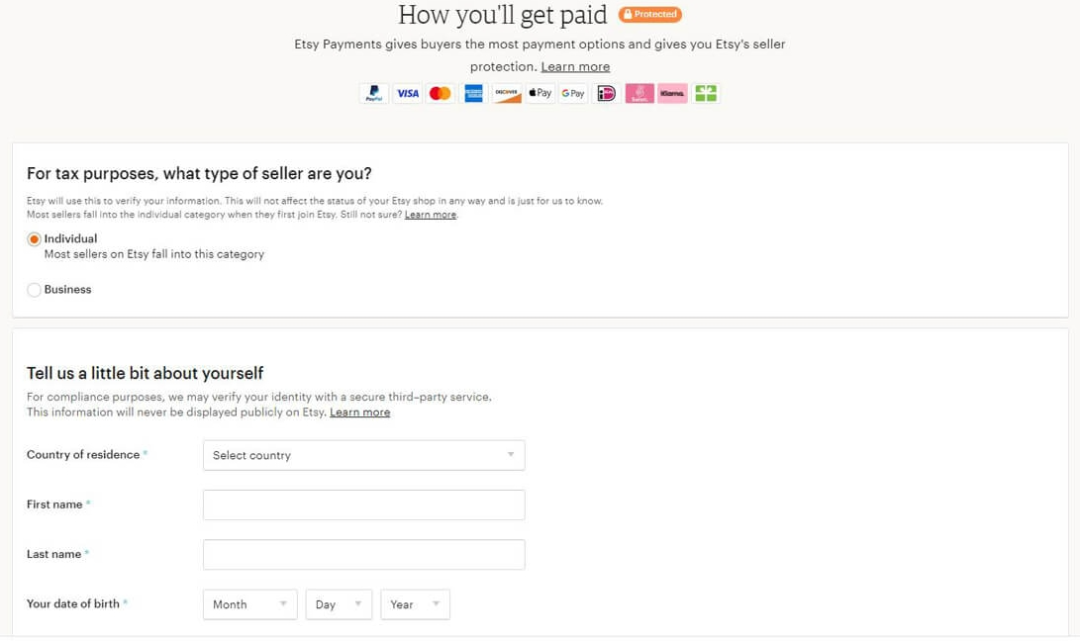Screen dimensions: 1080x641
Task: Click the PayPal payment icon
Action: coord(373,93)
